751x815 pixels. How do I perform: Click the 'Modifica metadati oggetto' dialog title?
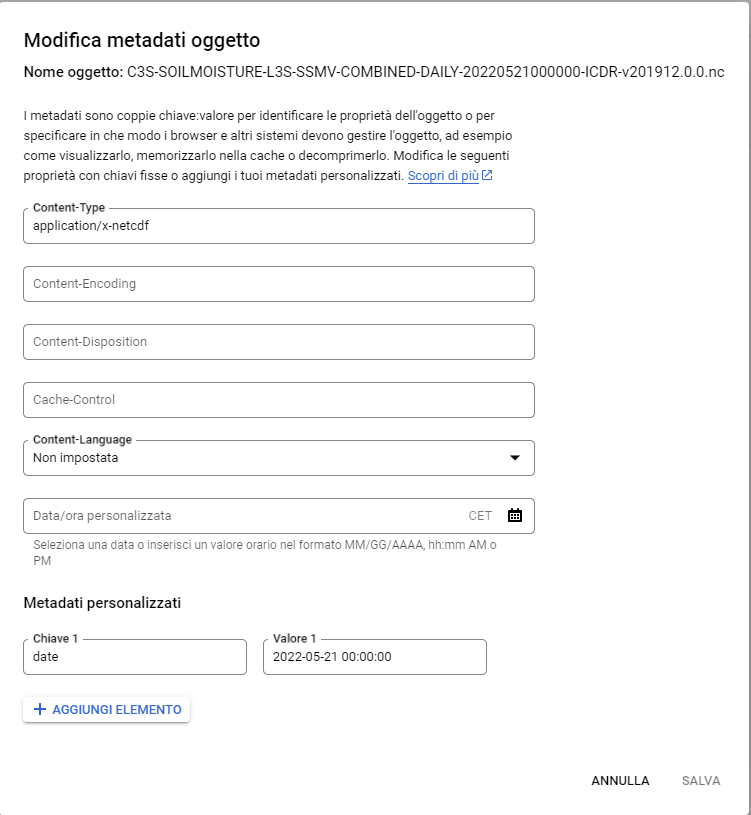point(142,41)
